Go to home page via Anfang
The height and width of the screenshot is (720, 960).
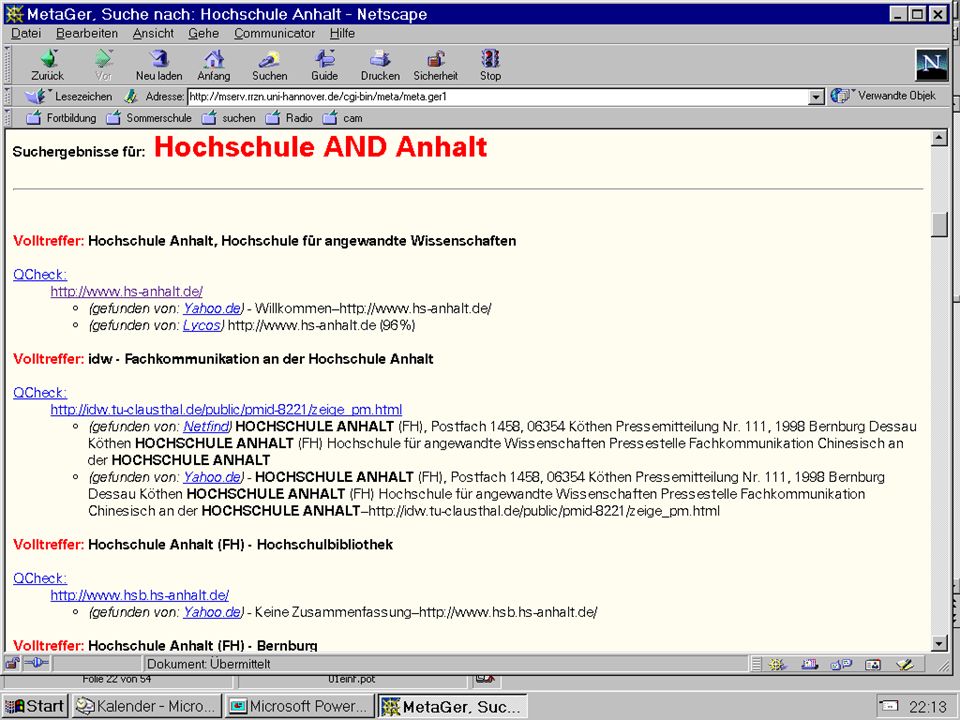(x=214, y=65)
